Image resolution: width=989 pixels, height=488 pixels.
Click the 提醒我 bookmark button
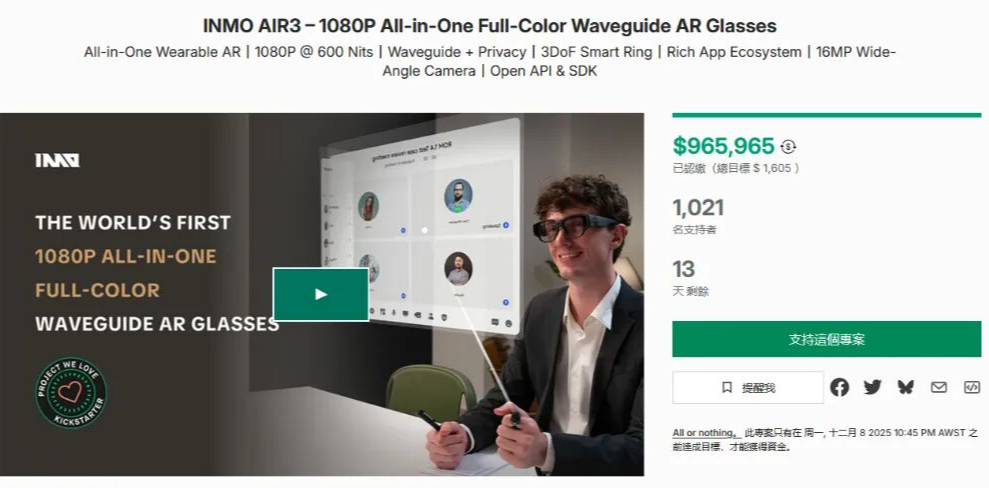pos(748,387)
